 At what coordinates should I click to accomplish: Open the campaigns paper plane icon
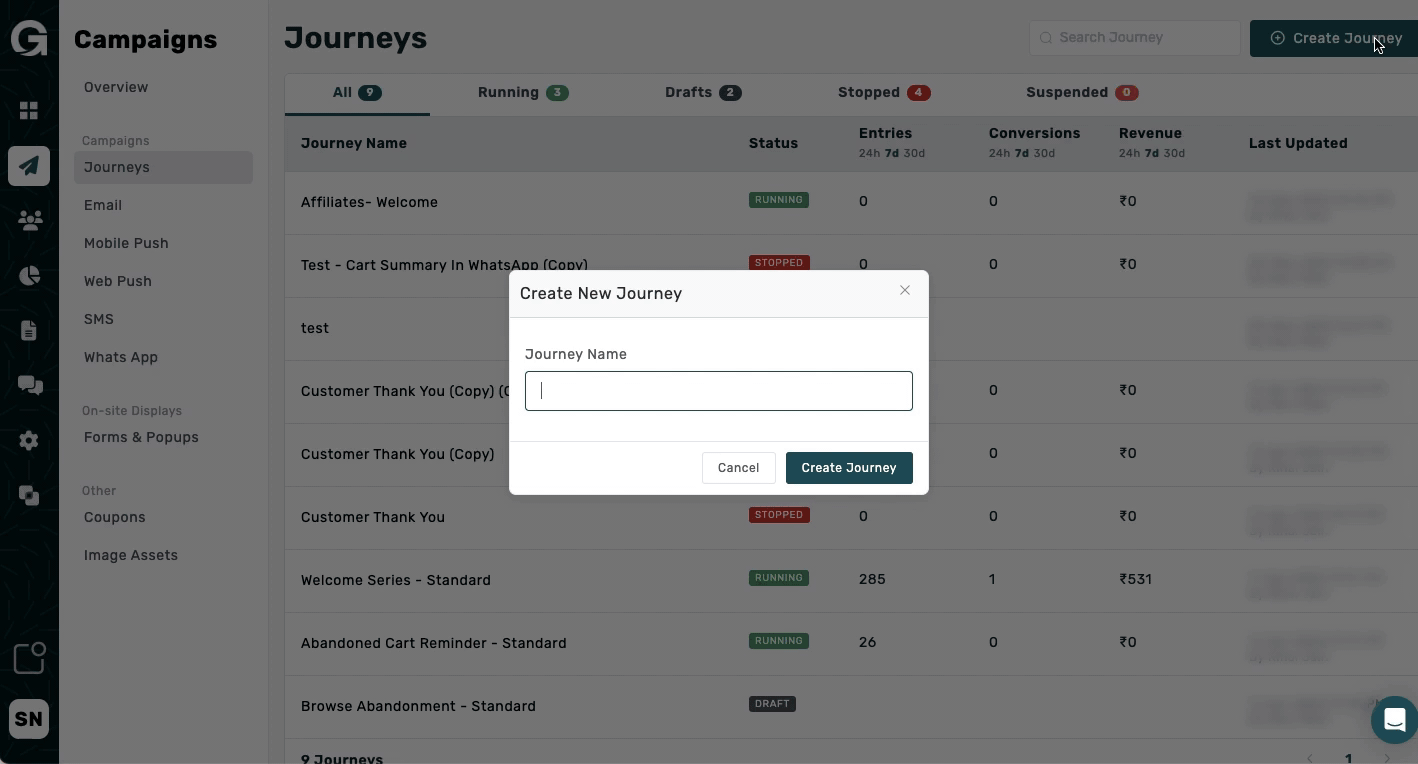pyautogui.click(x=29, y=166)
